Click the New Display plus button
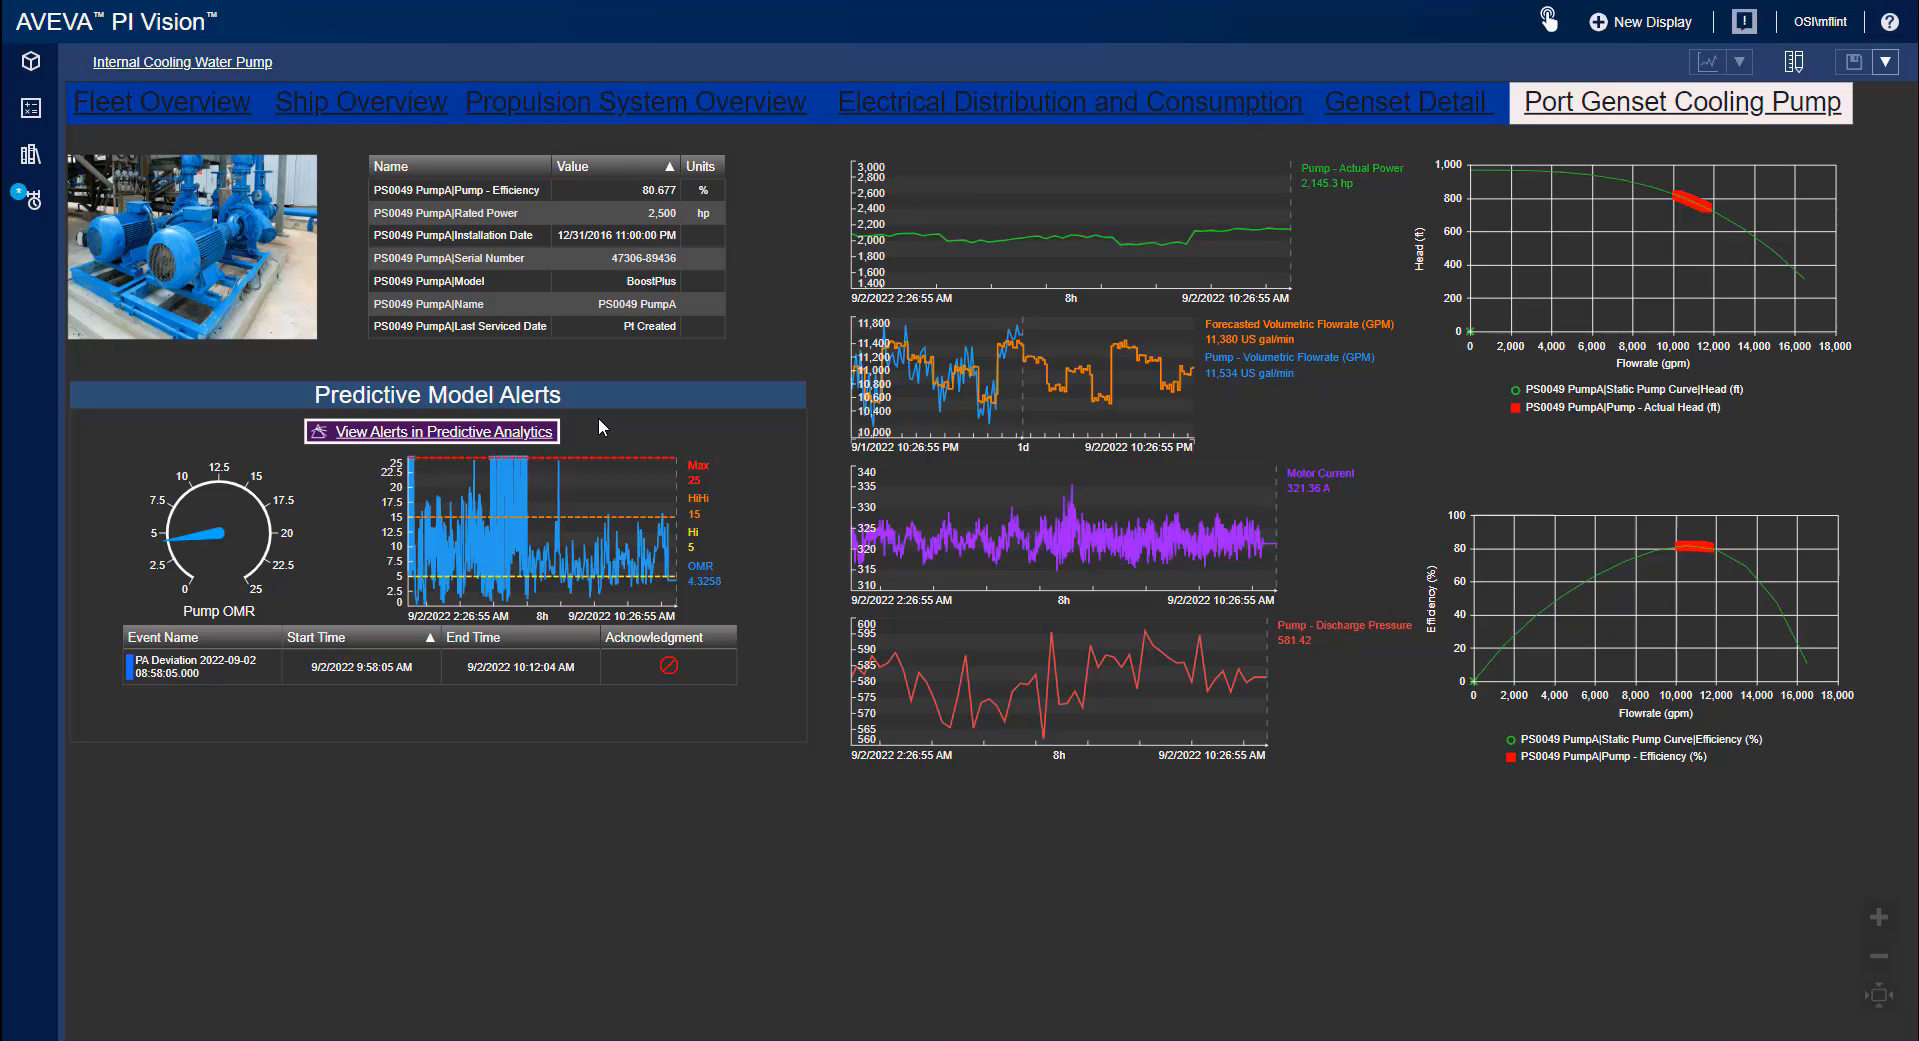The height and width of the screenshot is (1041, 1919). tap(1641, 22)
